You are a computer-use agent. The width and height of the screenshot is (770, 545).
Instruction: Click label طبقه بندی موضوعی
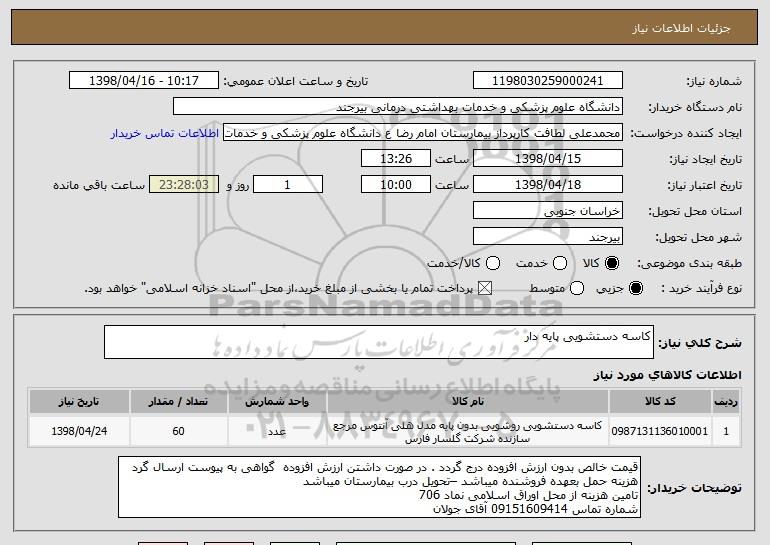coord(689,264)
